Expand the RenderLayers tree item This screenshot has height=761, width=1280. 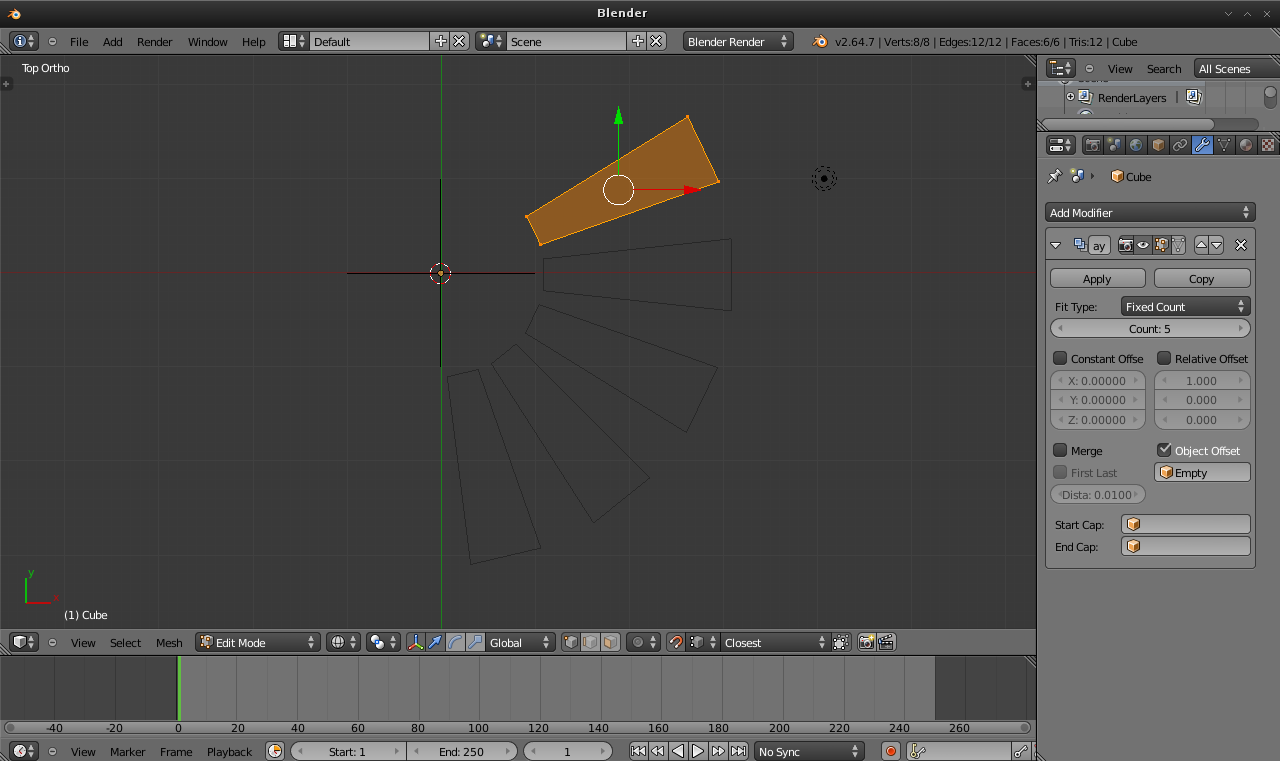pyautogui.click(x=1070, y=97)
